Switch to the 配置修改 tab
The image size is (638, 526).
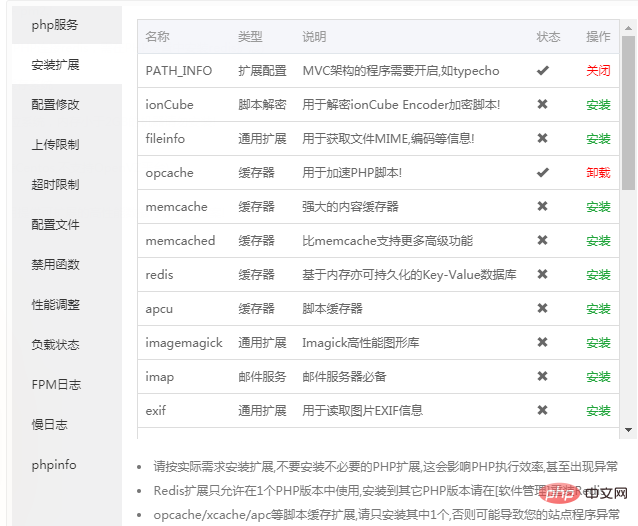click(55, 104)
